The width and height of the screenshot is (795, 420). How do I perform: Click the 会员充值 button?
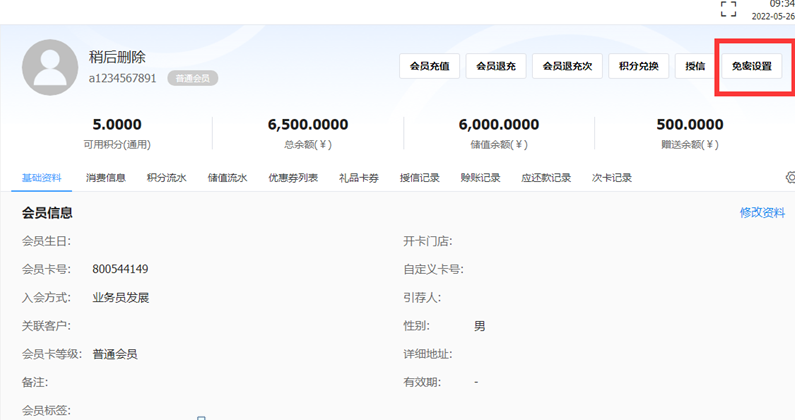[429, 67]
